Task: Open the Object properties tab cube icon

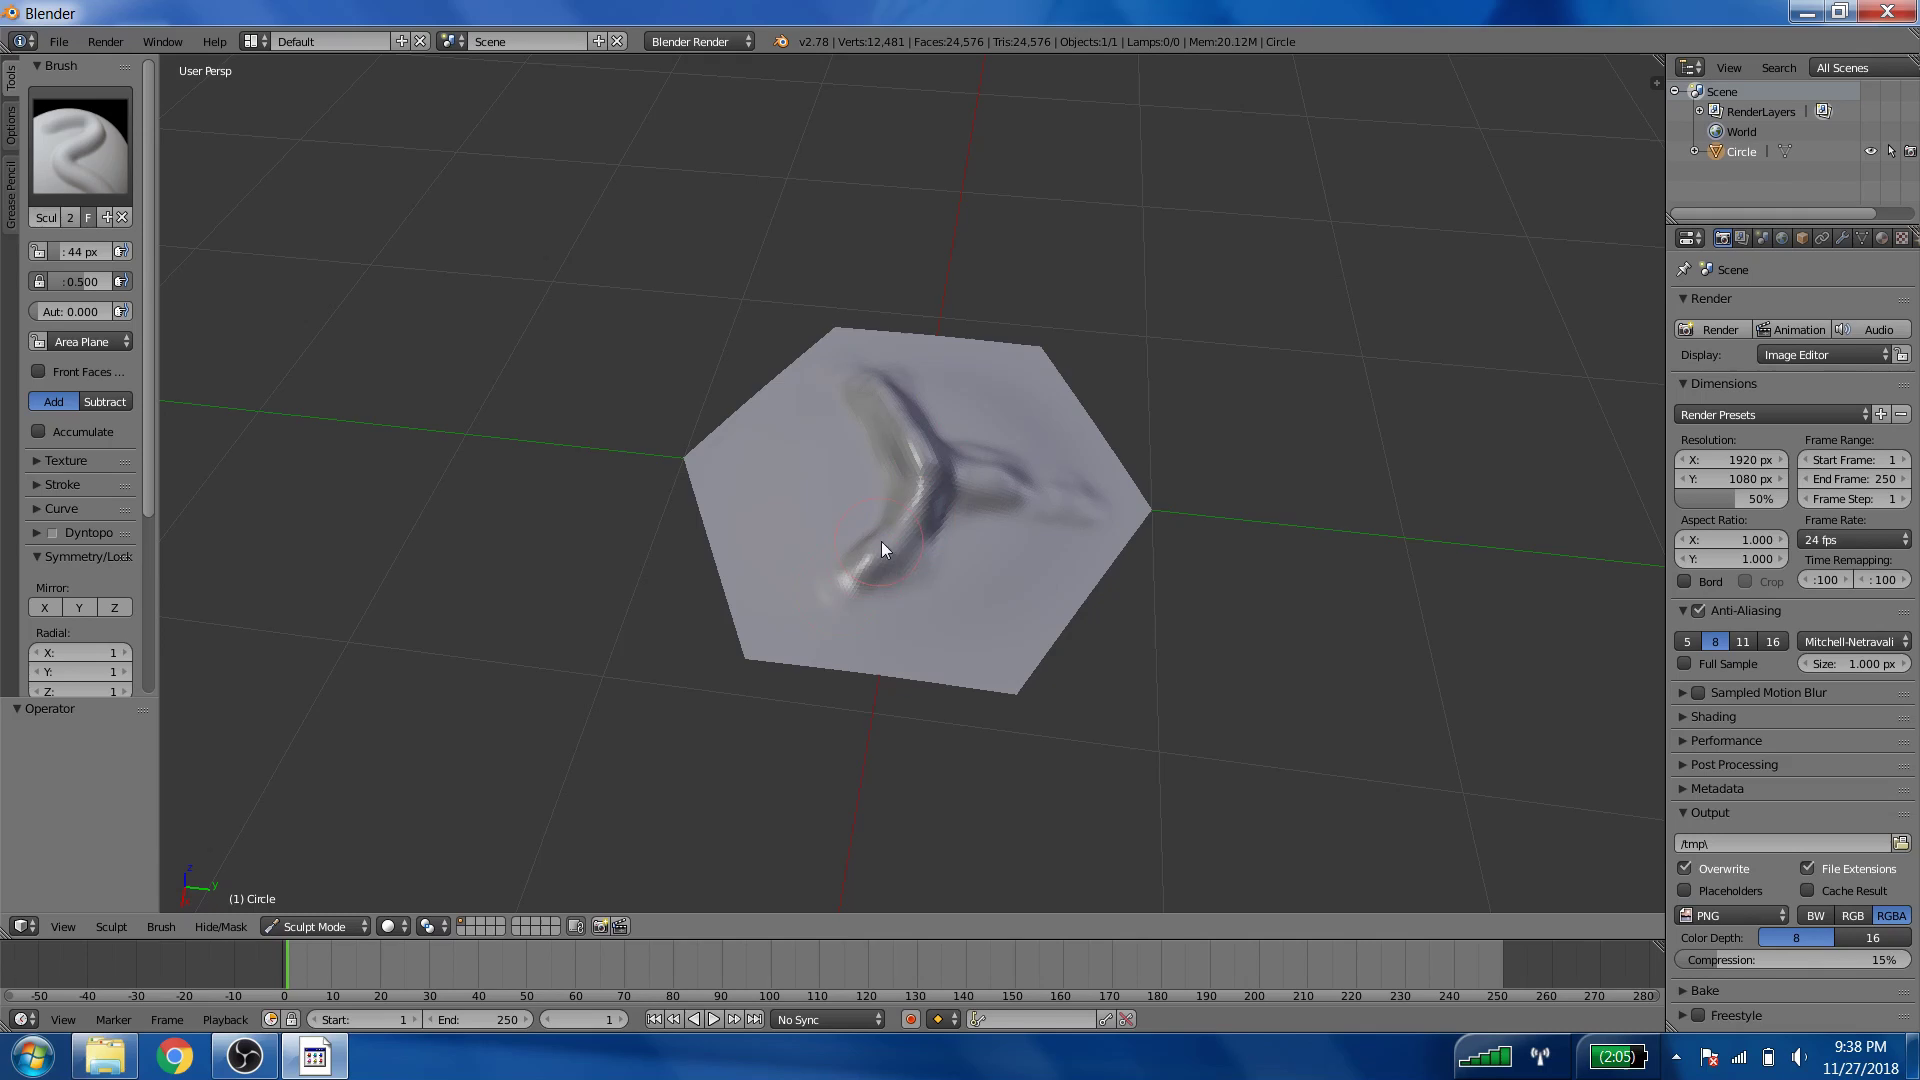Action: point(1802,238)
